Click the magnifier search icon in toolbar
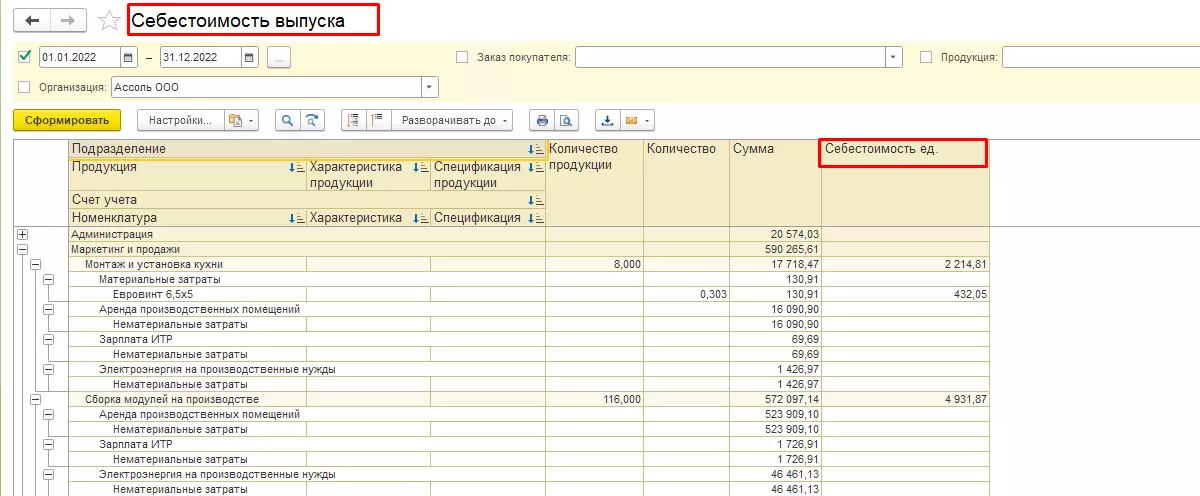The image size is (1200, 496). pos(287,120)
